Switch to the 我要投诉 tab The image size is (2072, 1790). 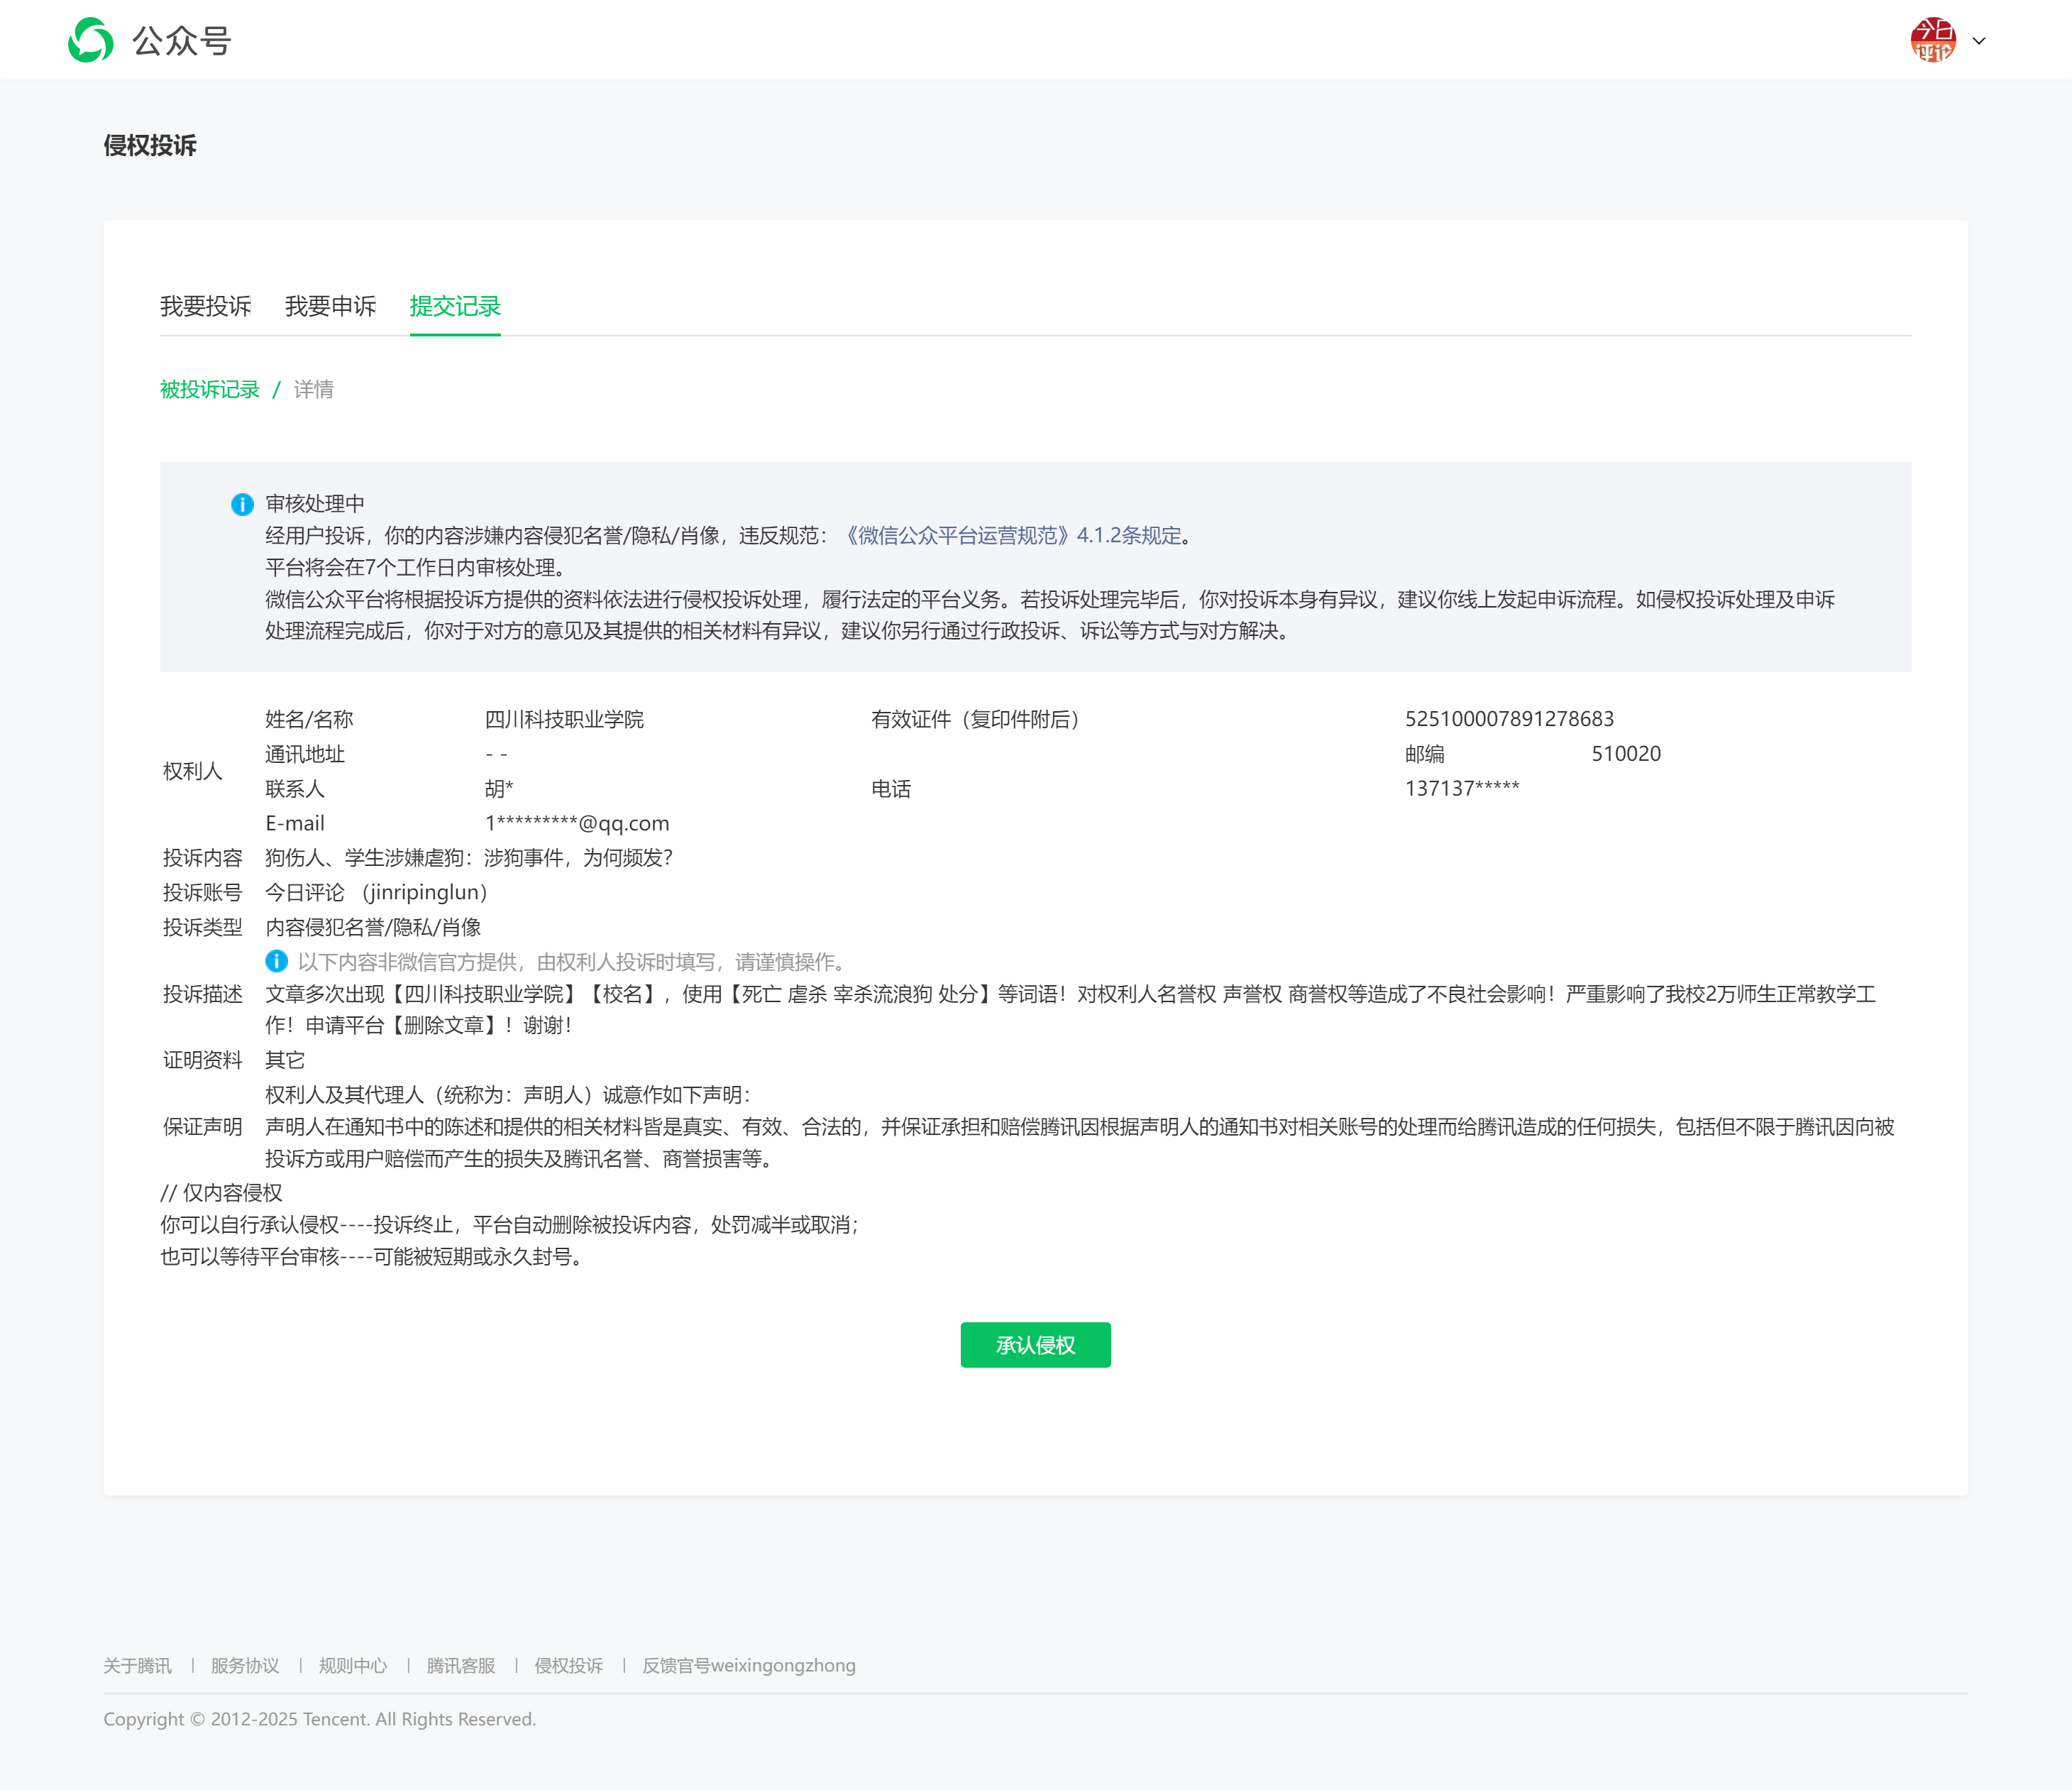[x=205, y=306]
